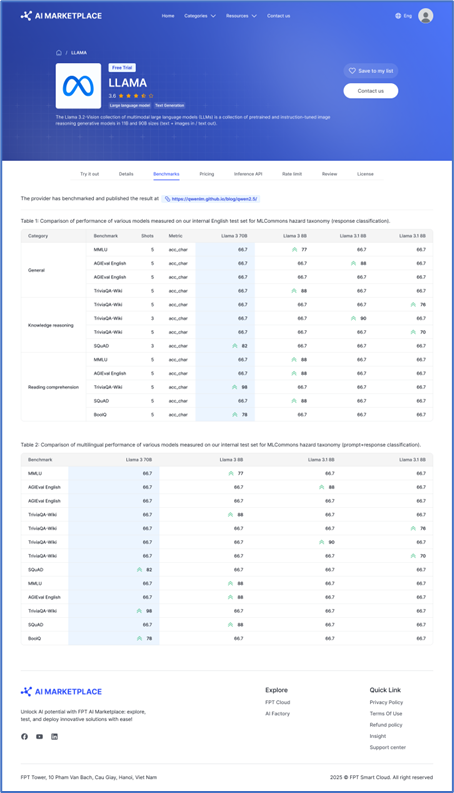Expand the Resources dropdown

click(x=241, y=16)
